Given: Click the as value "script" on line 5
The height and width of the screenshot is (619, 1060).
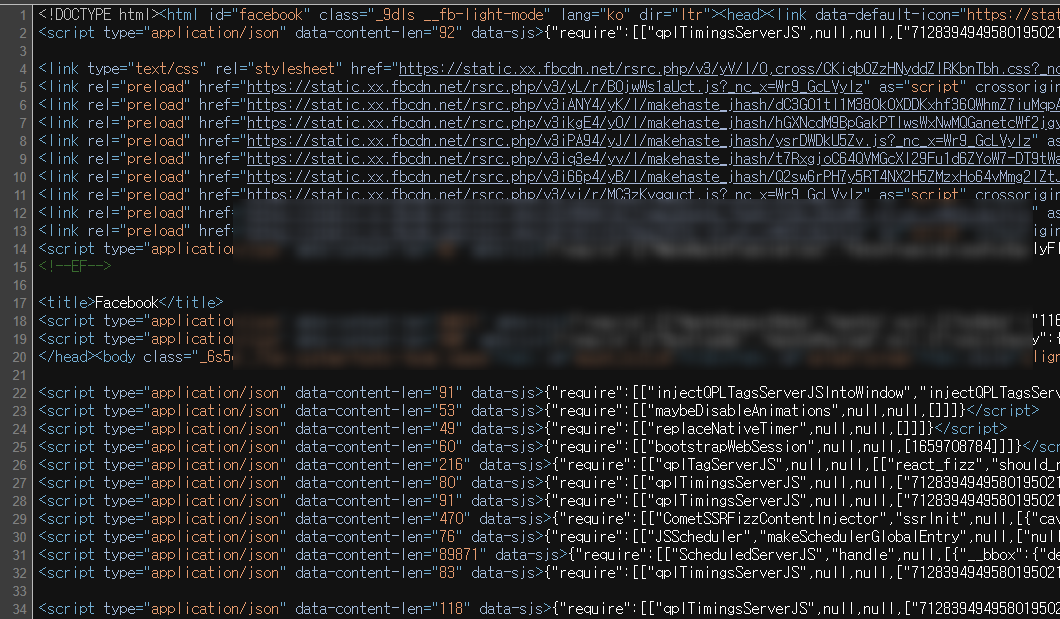Looking at the screenshot, I should 935,86.
